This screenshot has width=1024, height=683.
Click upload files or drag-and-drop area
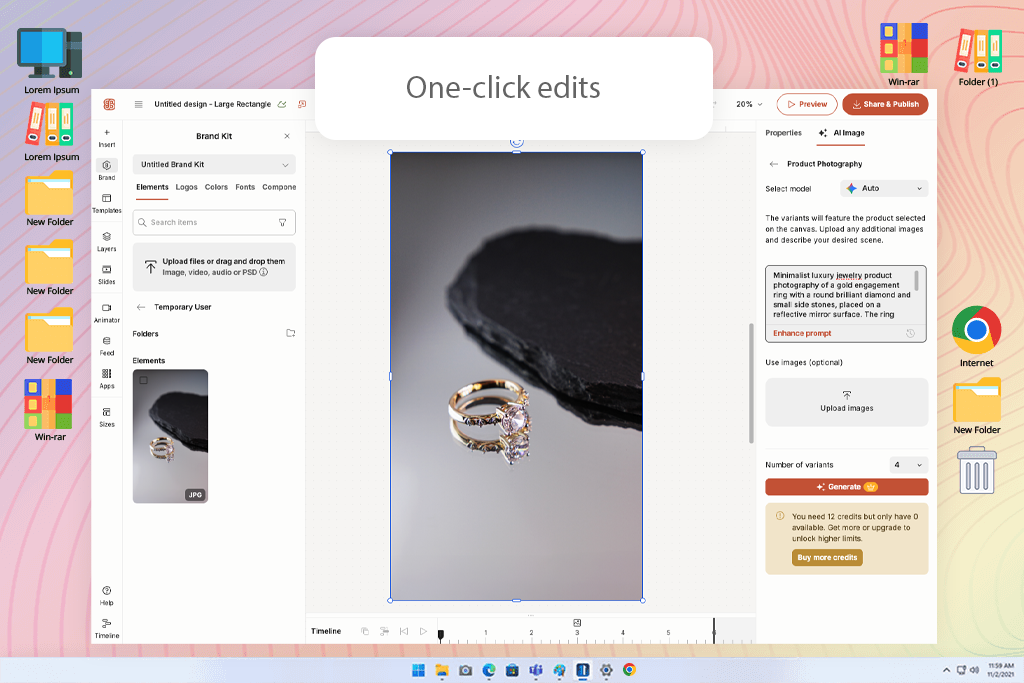214,267
